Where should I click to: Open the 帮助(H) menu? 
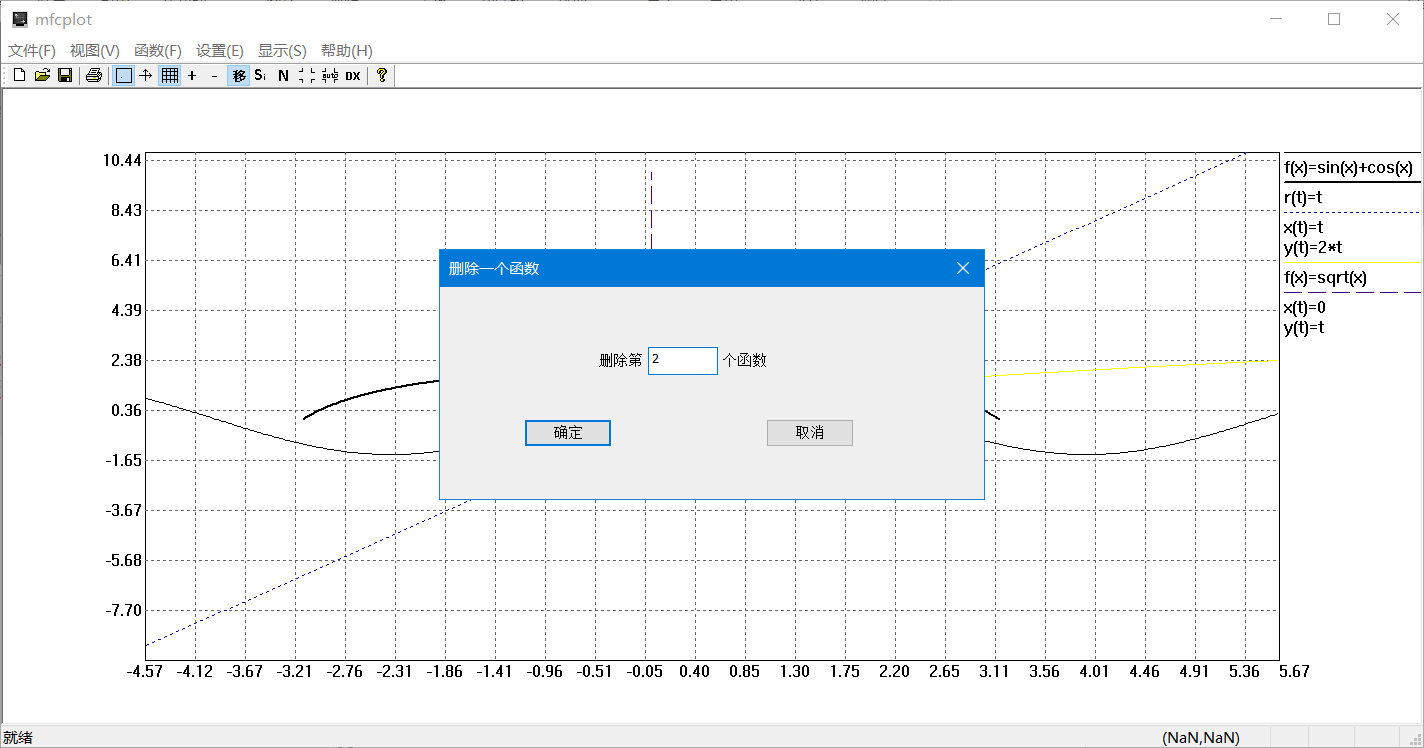pyautogui.click(x=347, y=51)
